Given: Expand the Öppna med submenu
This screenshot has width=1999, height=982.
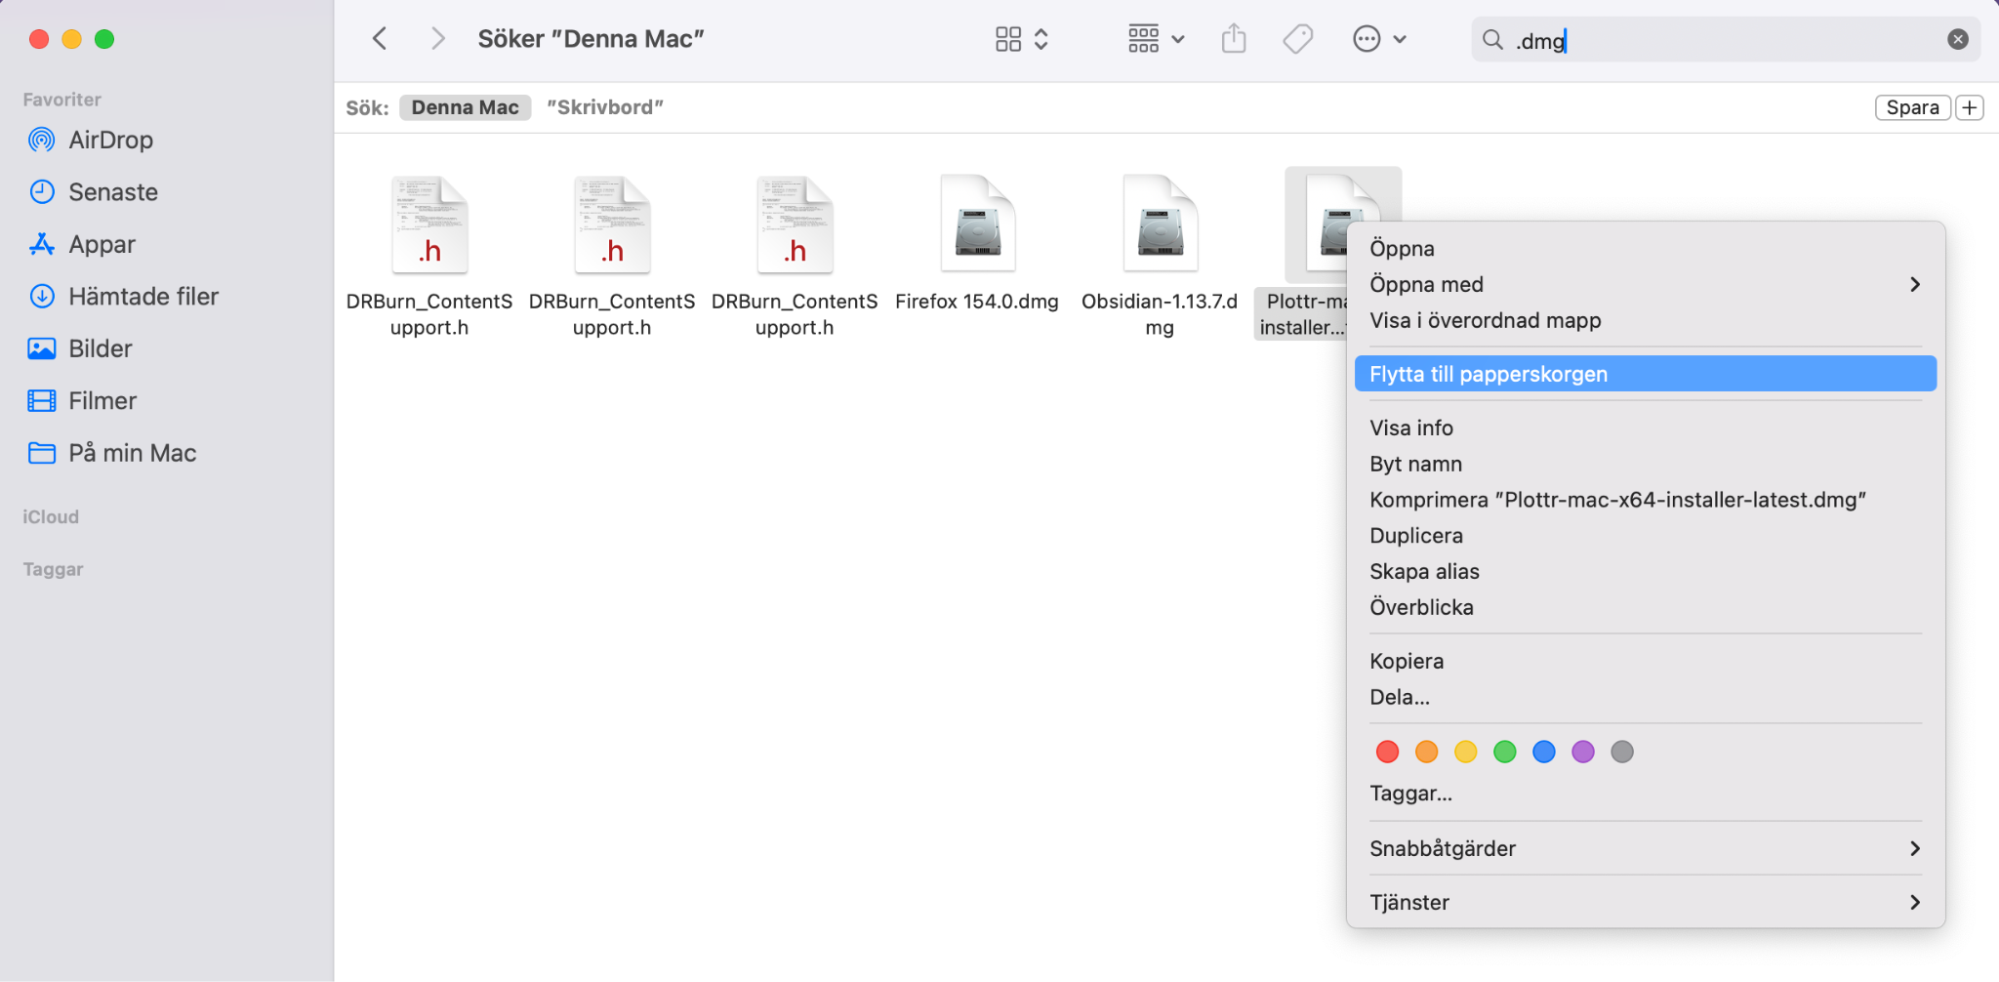Looking at the screenshot, I should point(1645,284).
